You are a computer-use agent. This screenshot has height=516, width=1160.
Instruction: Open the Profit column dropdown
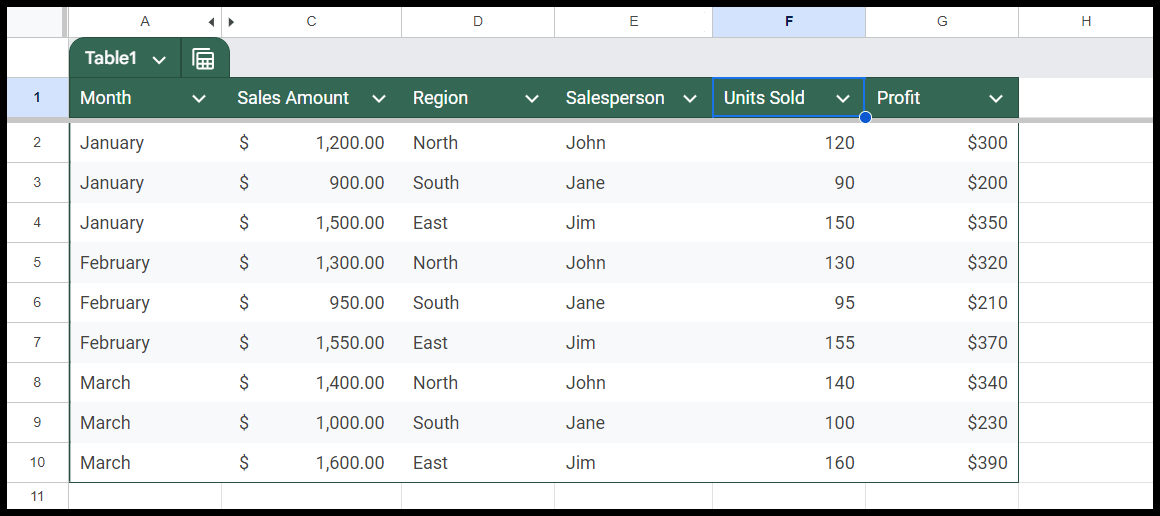point(996,98)
